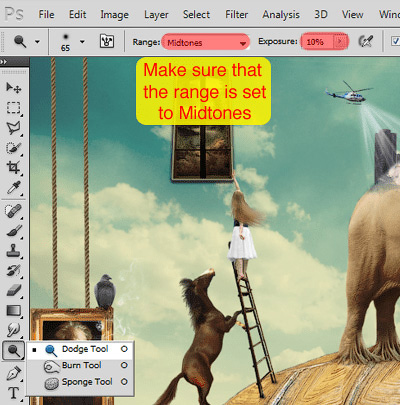The height and width of the screenshot is (405, 400).
Task: Open the Exposure slider arrow
Action: pyautogui.click(x=340, y=42)
